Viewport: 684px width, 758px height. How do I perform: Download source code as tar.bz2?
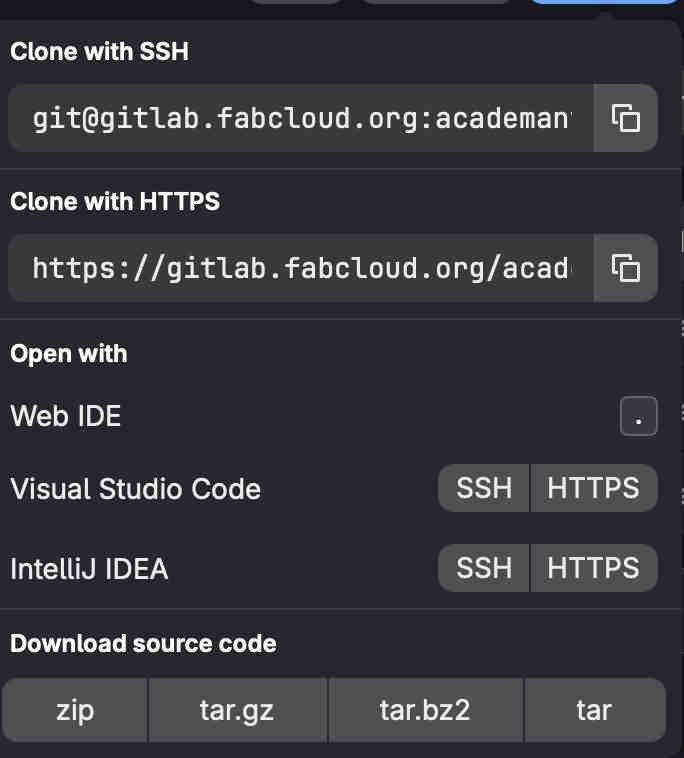pos(425,710)
